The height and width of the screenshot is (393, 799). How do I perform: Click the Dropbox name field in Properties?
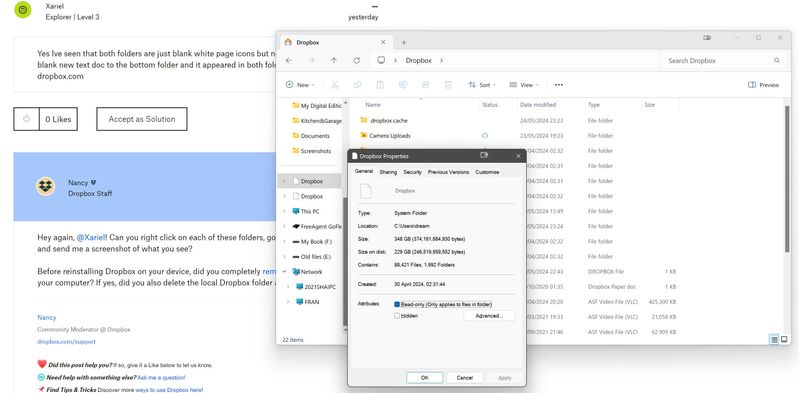pos(454,191)
